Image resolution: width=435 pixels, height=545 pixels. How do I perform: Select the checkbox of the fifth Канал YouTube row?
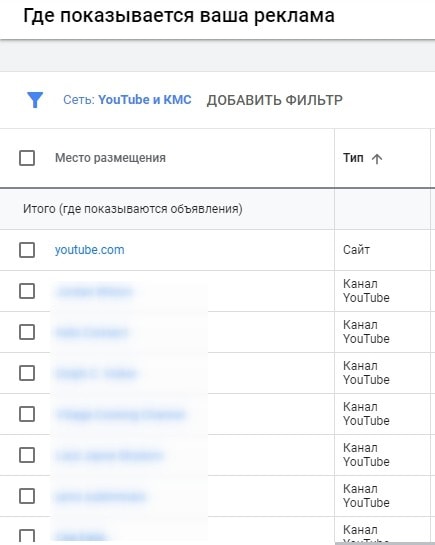27,455
